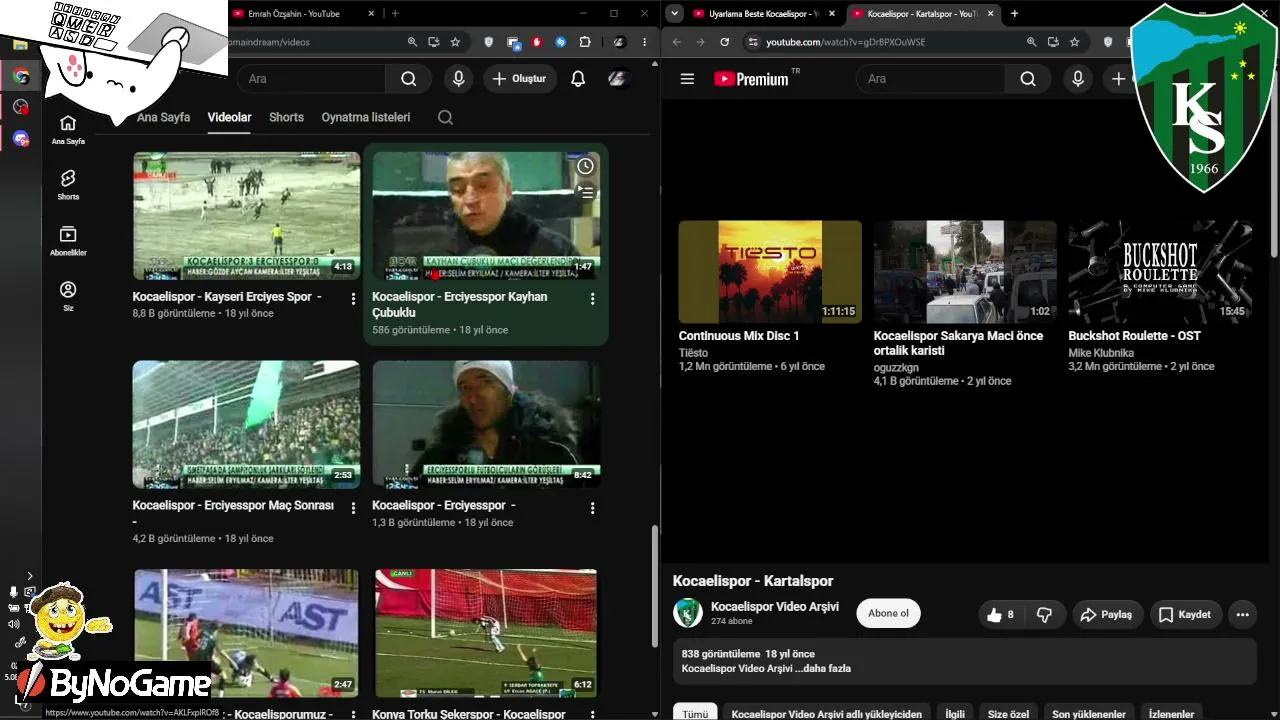Start voice search in left YouTube window
Screen dimensions: 1280x720
[459, 79]
